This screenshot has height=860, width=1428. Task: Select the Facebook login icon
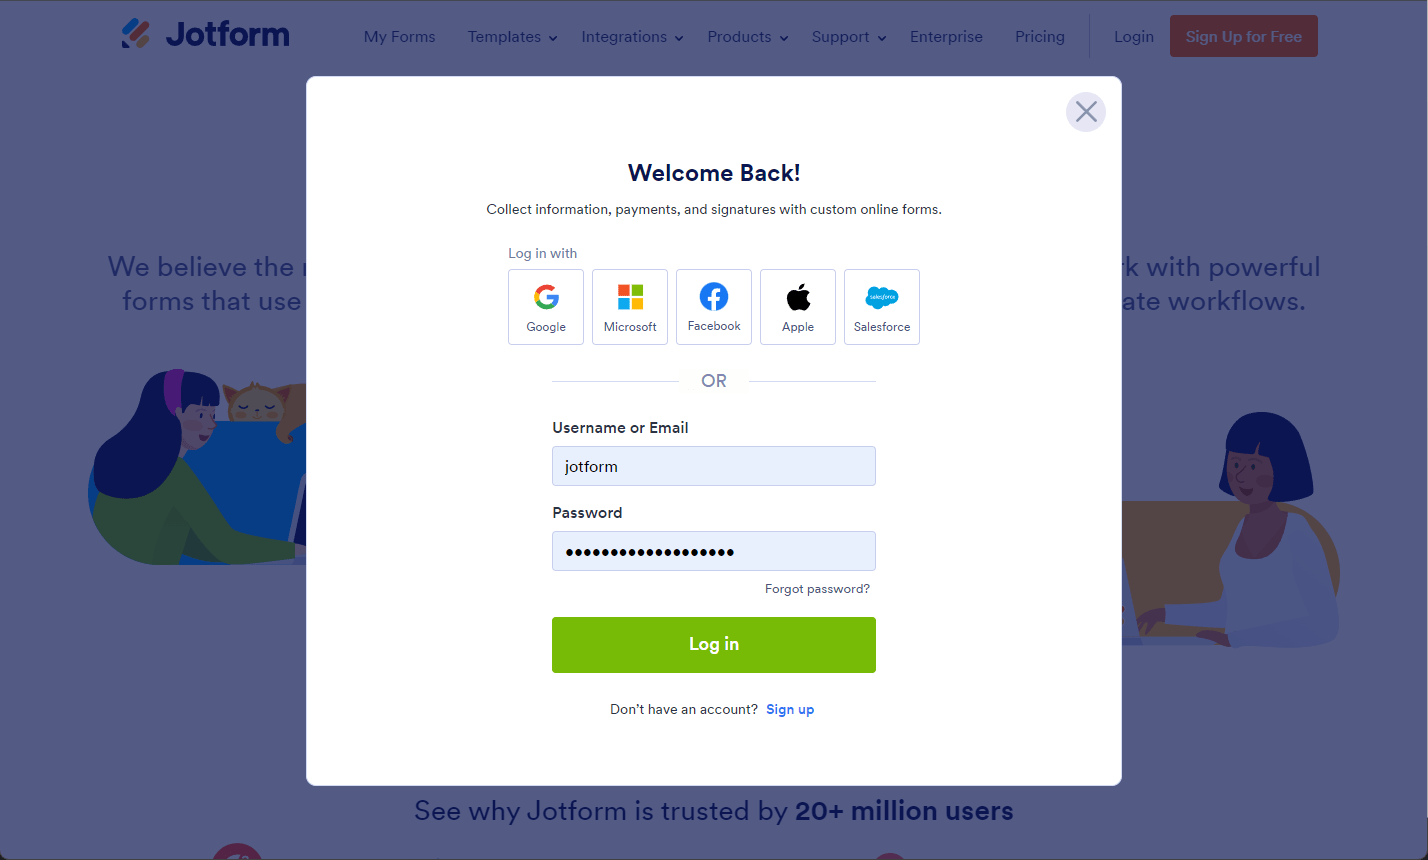[714, 307]
